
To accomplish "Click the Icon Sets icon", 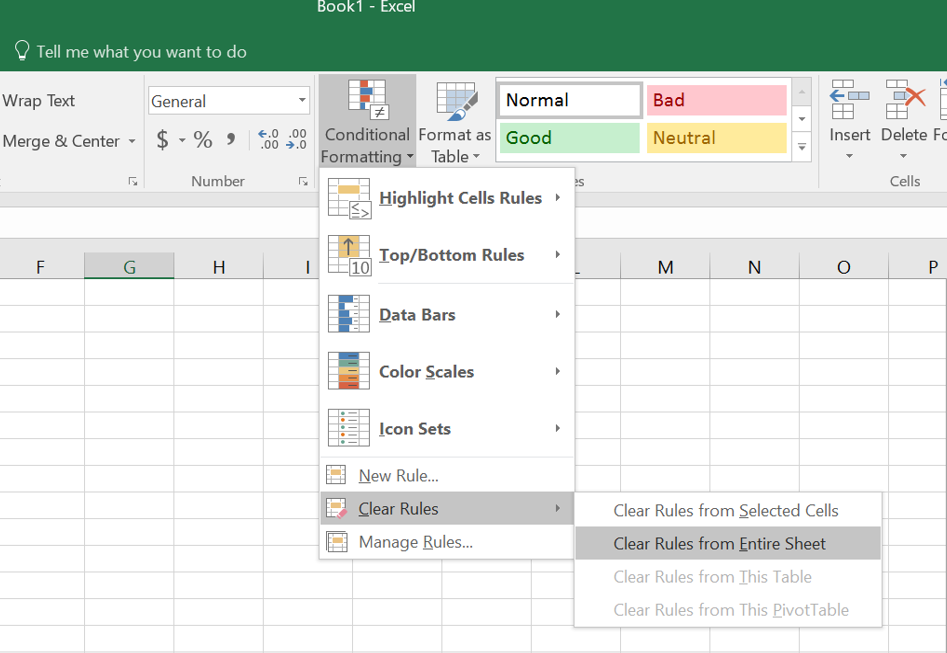I will click(x=348, y=428).
